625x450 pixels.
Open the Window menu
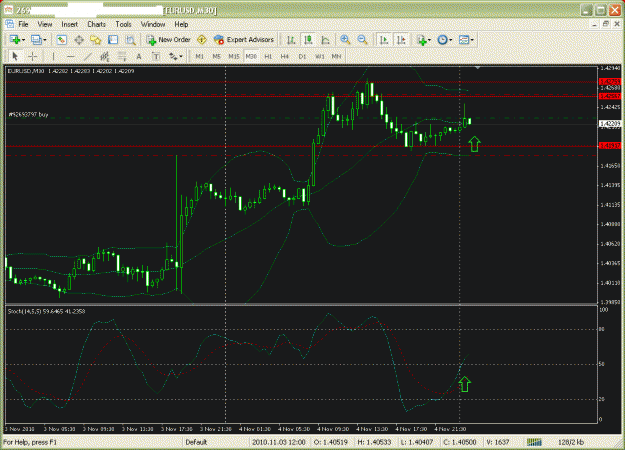(x=153, y=24)
